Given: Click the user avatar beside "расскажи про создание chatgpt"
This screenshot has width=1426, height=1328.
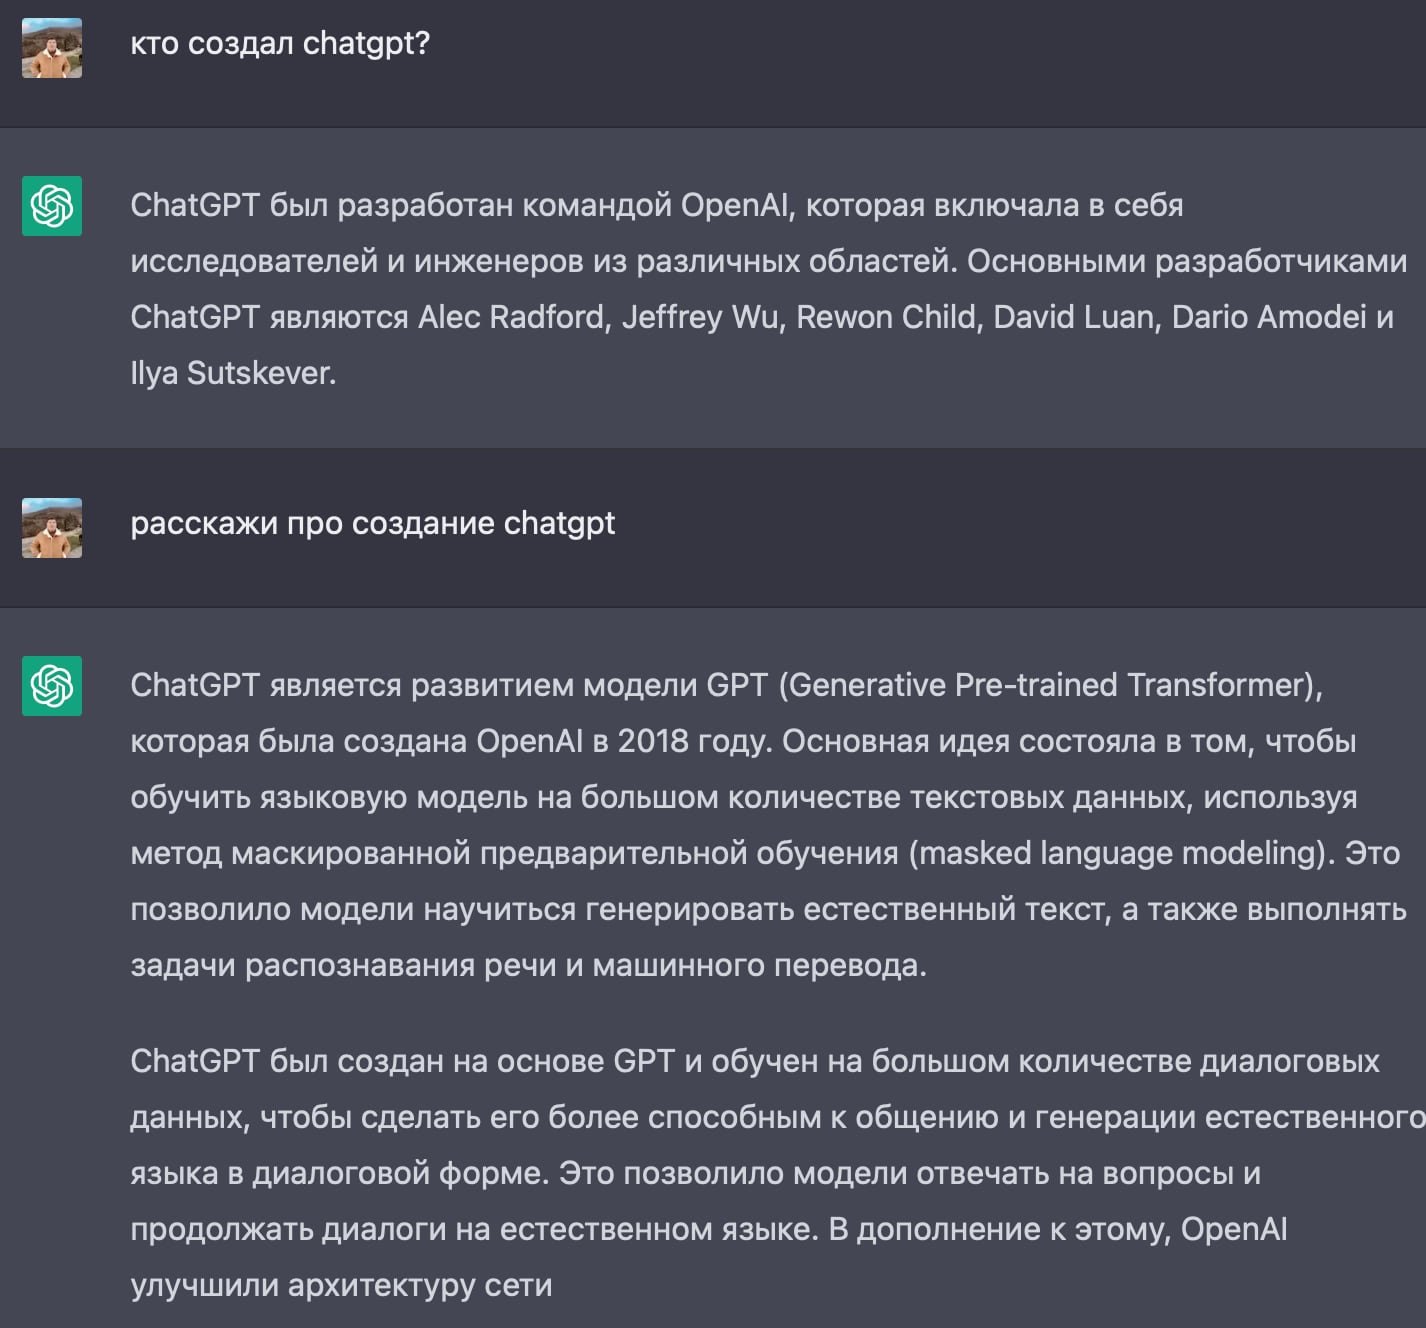Looking at the screenshot, I should click(x=52, y=528).
